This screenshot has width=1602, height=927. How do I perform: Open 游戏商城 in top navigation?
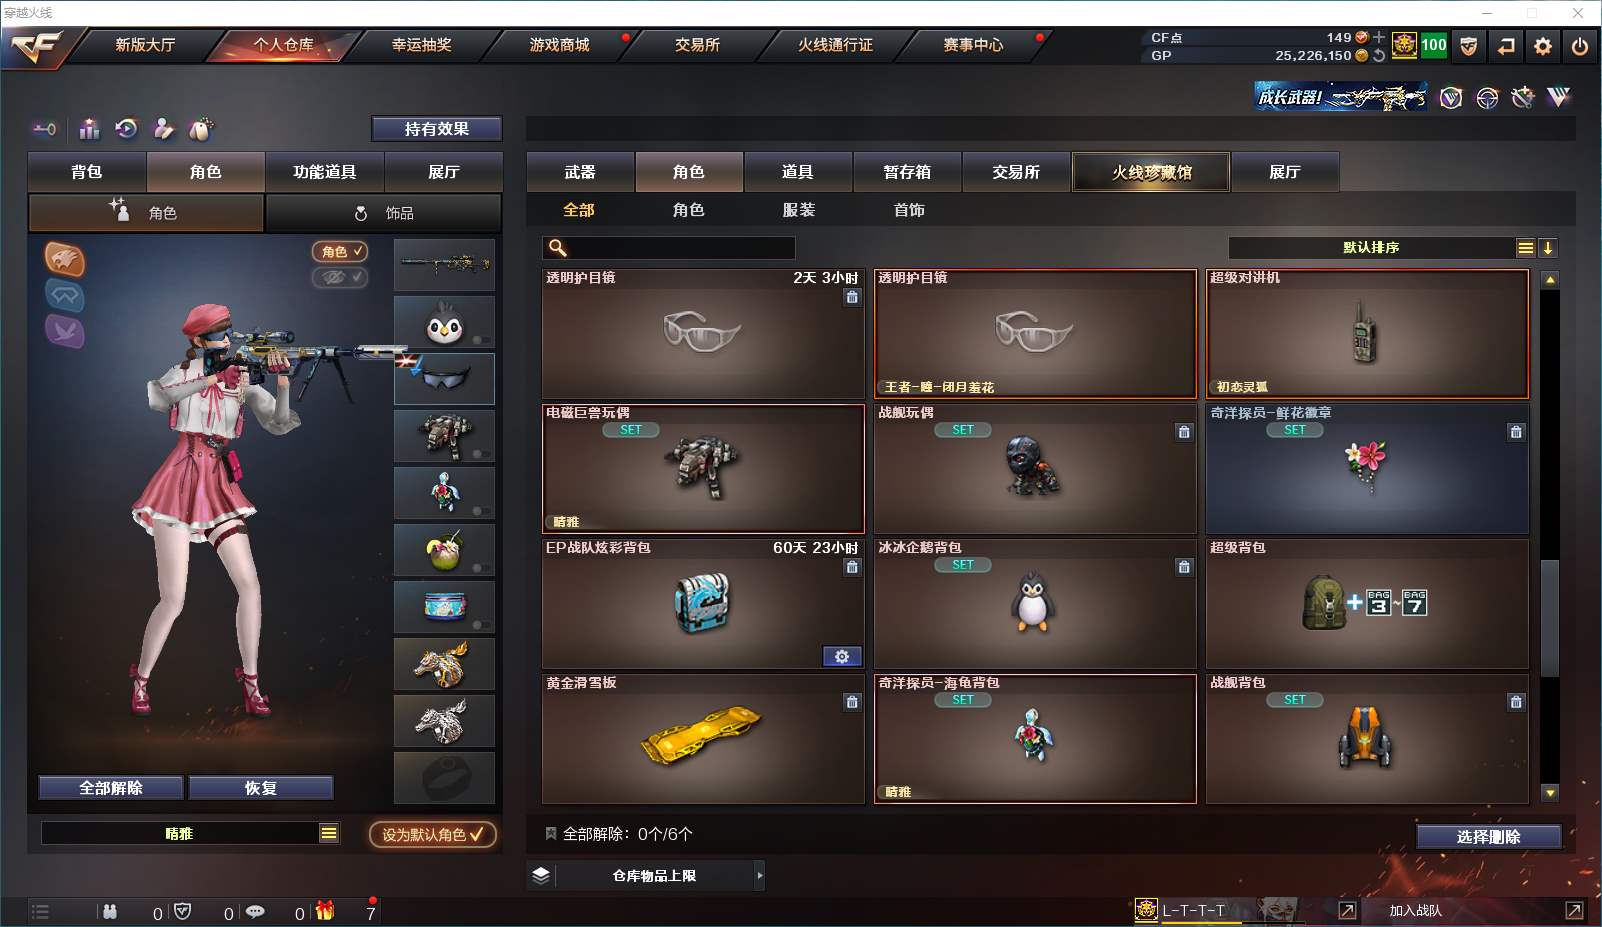[x=559, y=45]
